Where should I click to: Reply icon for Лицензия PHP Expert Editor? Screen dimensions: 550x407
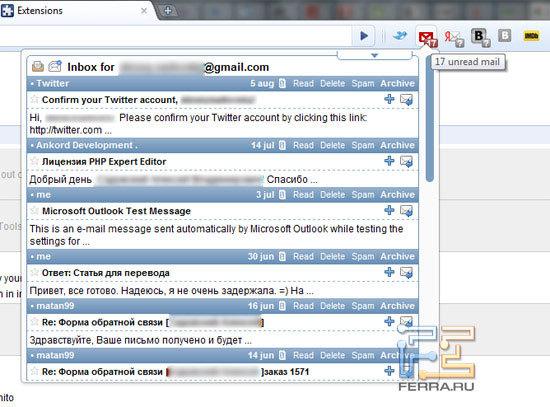[407, 162]
